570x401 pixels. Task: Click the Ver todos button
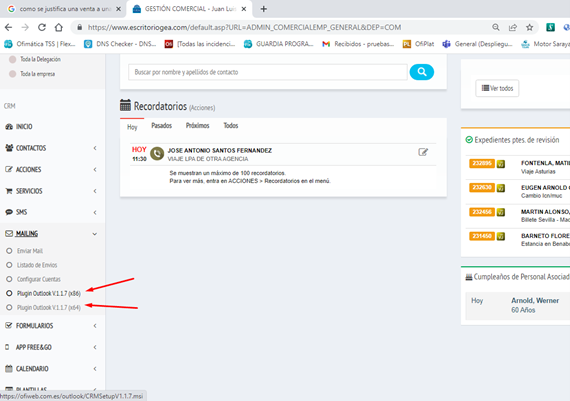497,88
